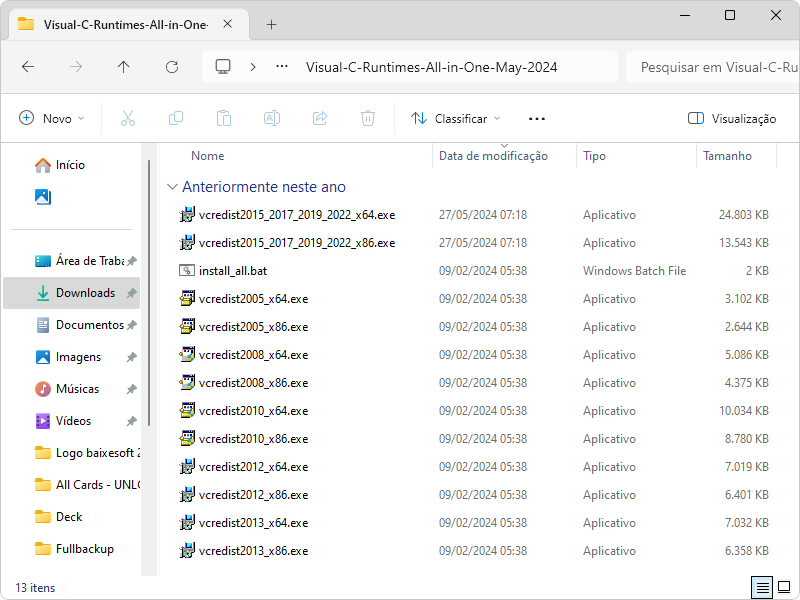Click the Cut scissors icon

(128, 118)
